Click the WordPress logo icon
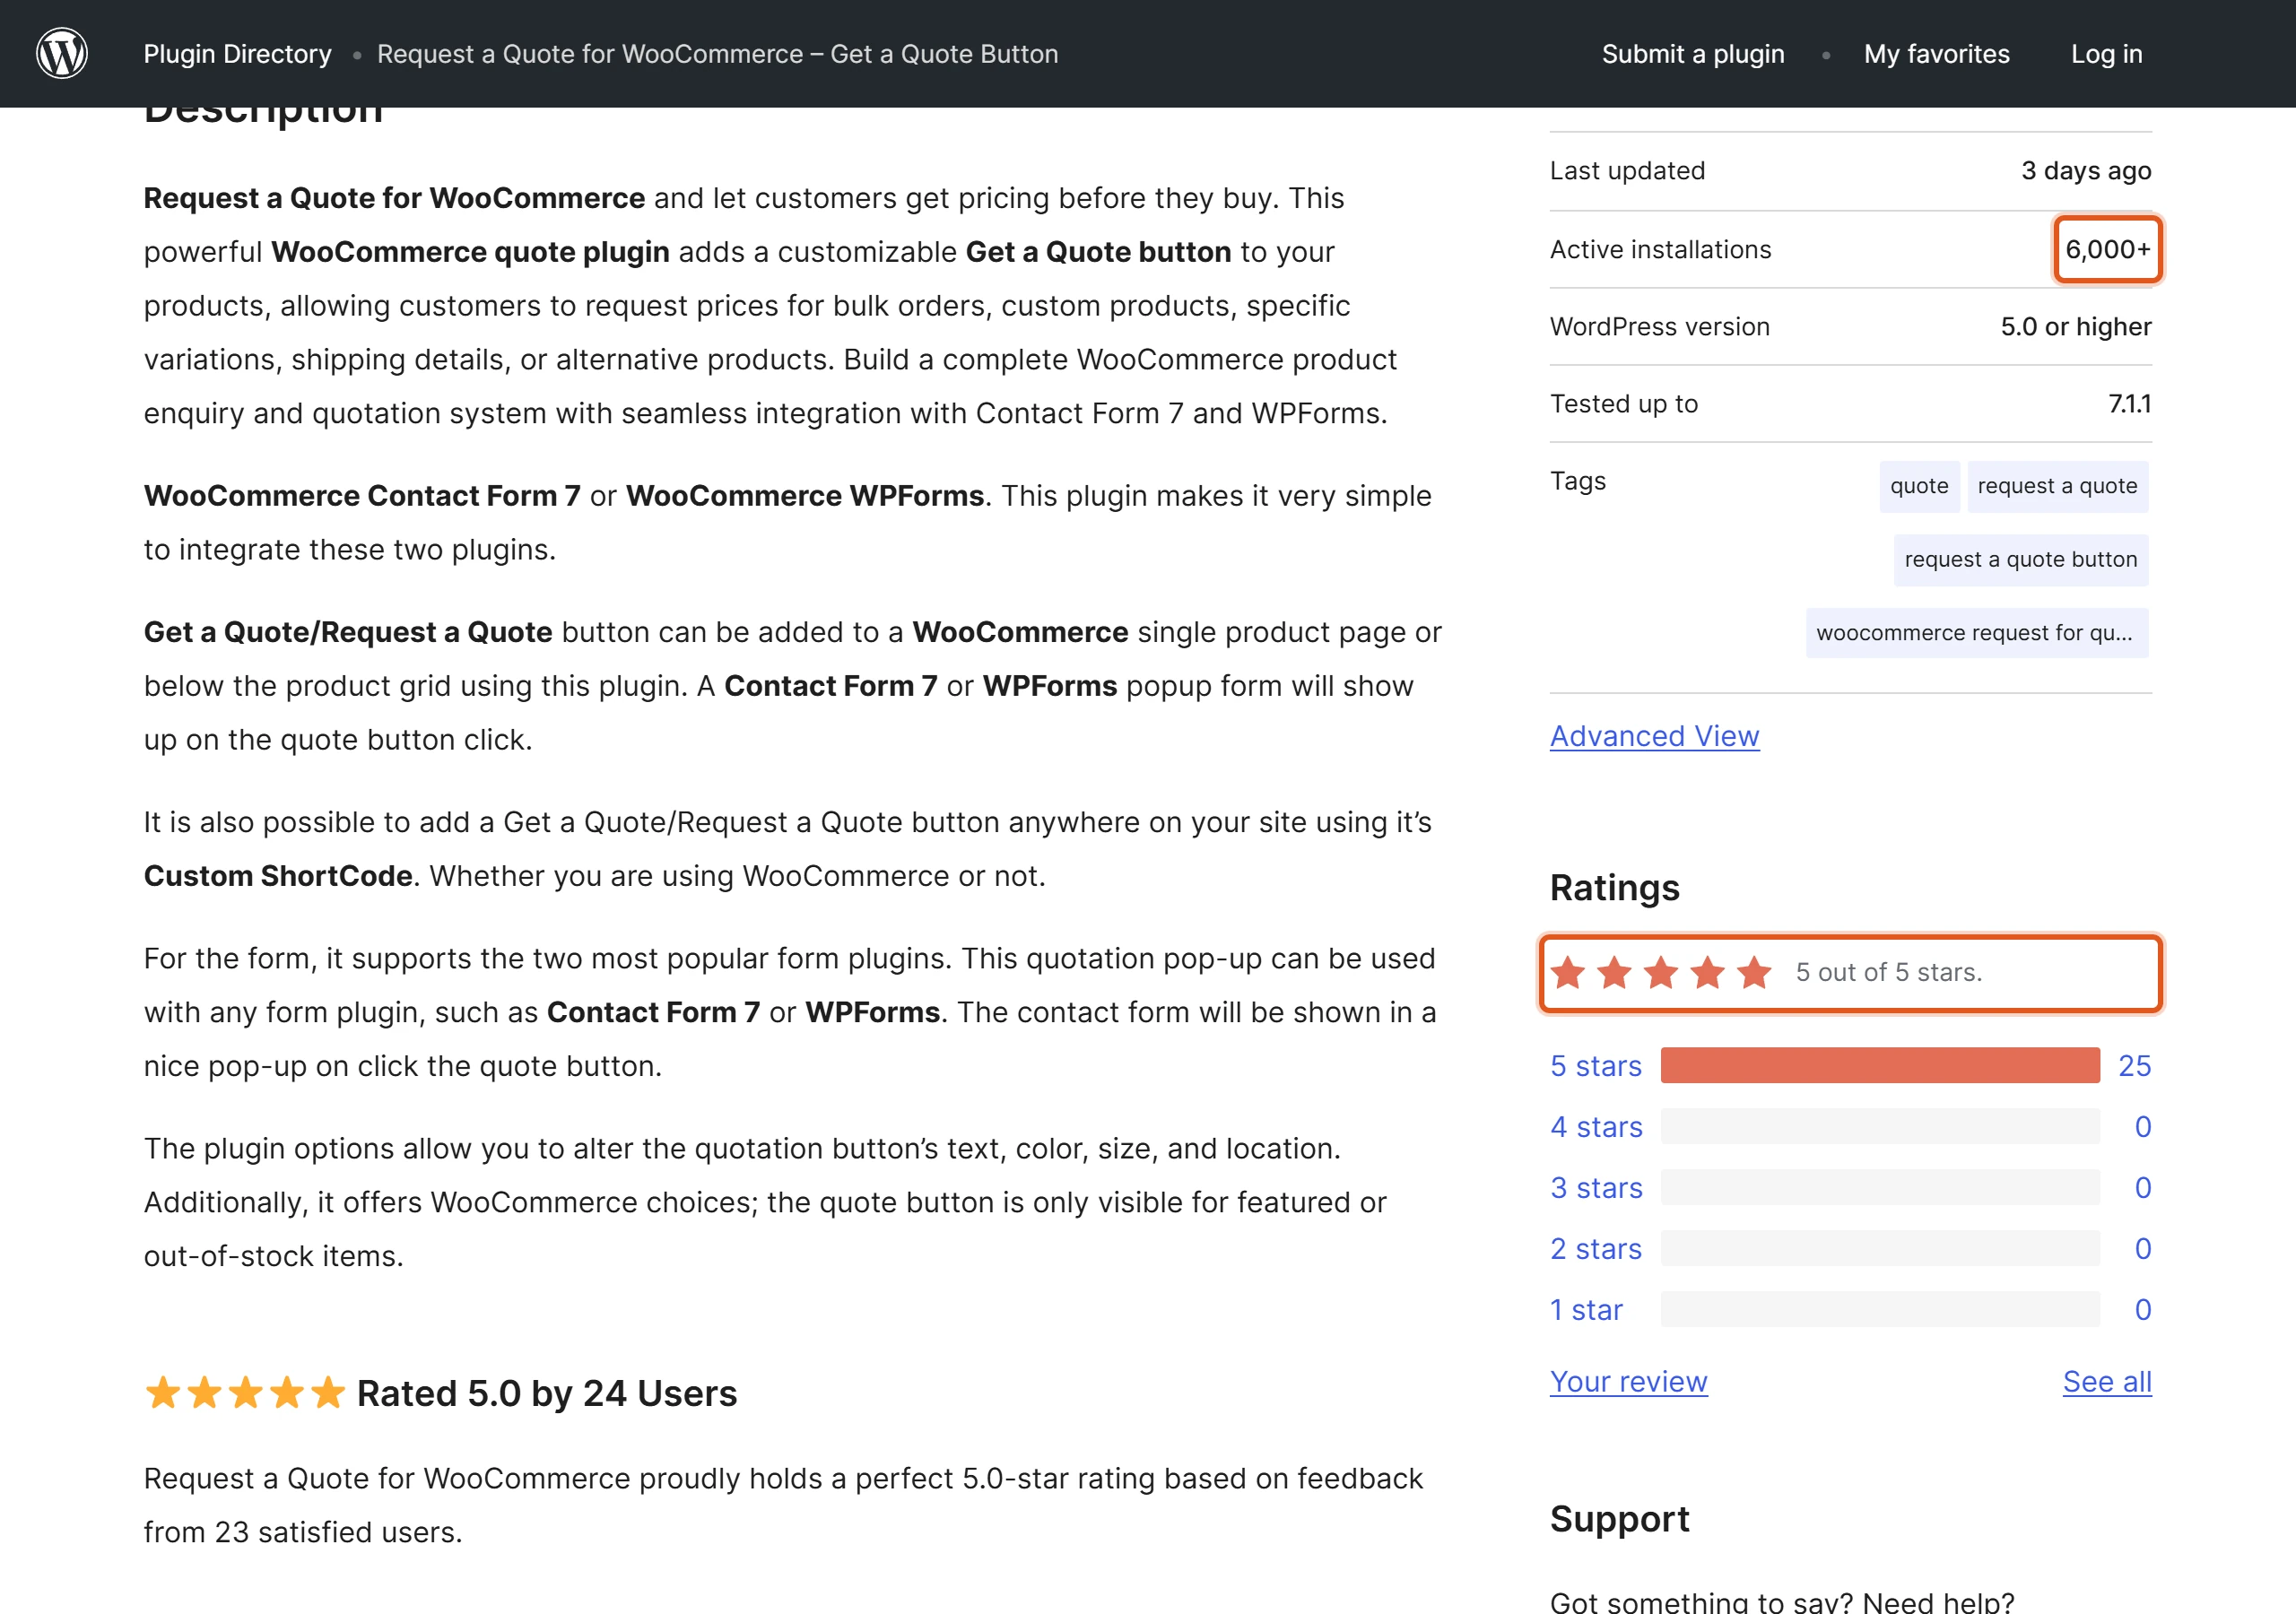Screen dimensions: 2296x1614 click(62, 54)
